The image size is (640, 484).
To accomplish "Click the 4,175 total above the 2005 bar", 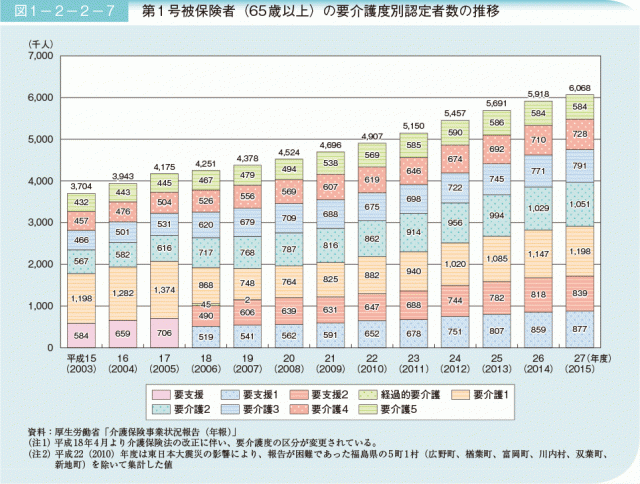I will (x=164, y=167).
